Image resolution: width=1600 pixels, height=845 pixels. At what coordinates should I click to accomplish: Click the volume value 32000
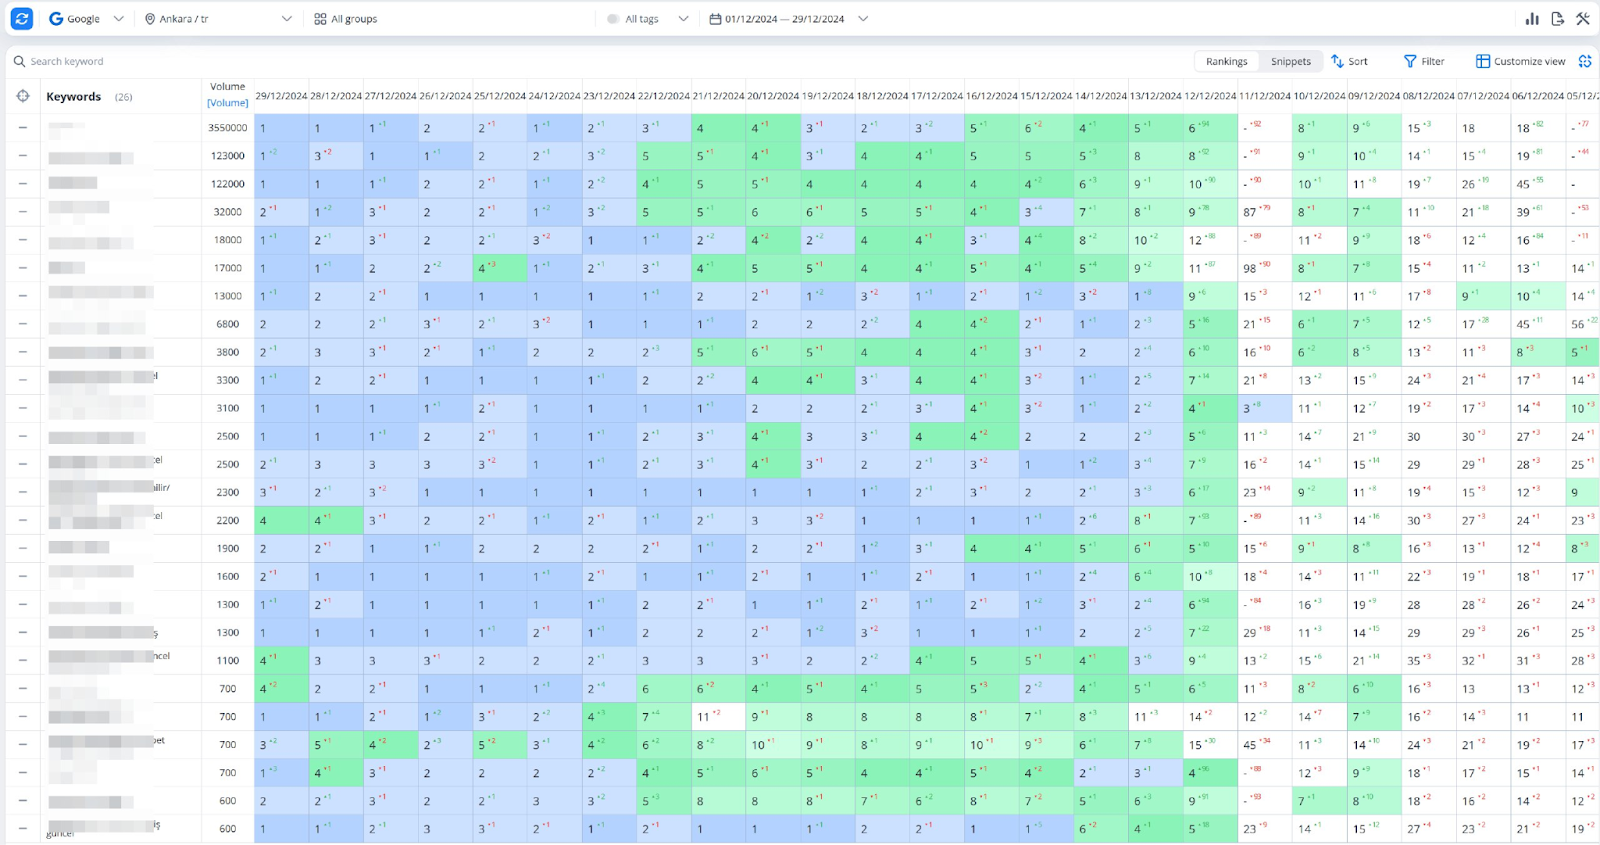click(228, 211)
